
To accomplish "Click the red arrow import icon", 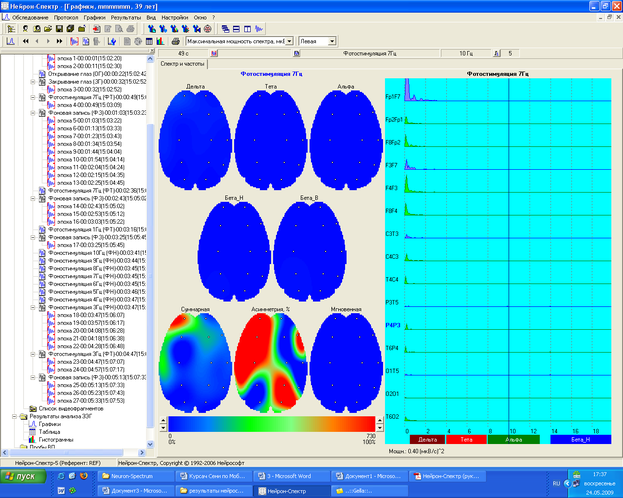I will 97,29.
